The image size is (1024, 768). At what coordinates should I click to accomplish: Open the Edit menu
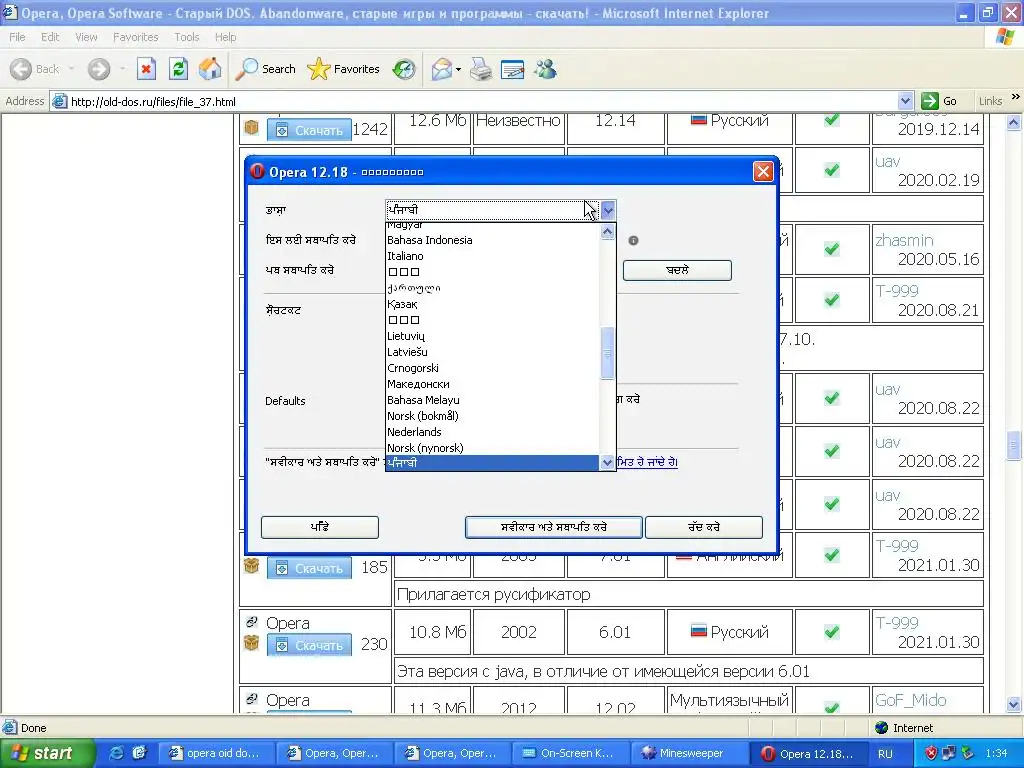[x=50, y=37]
